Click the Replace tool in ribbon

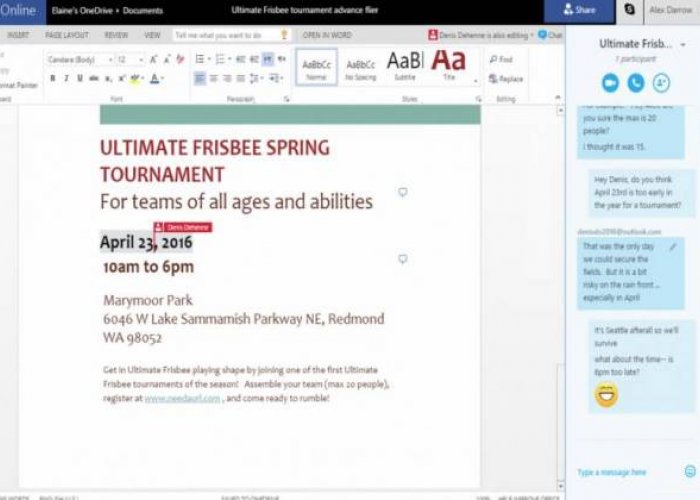pyautogui.click(x=505, y=78)
